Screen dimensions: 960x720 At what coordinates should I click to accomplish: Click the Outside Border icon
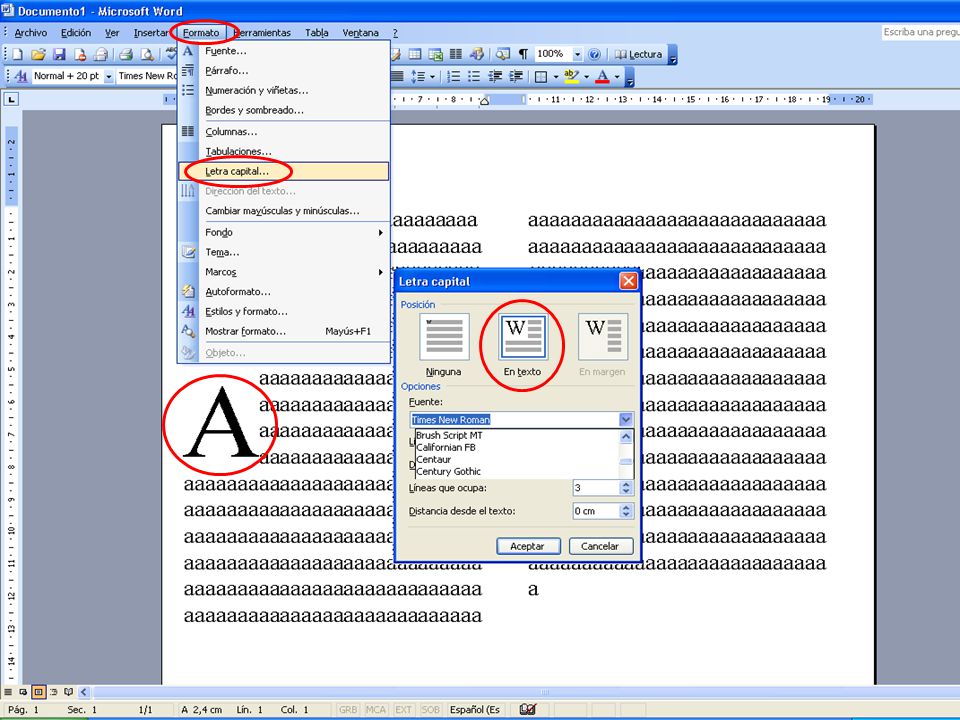(541, 77)
